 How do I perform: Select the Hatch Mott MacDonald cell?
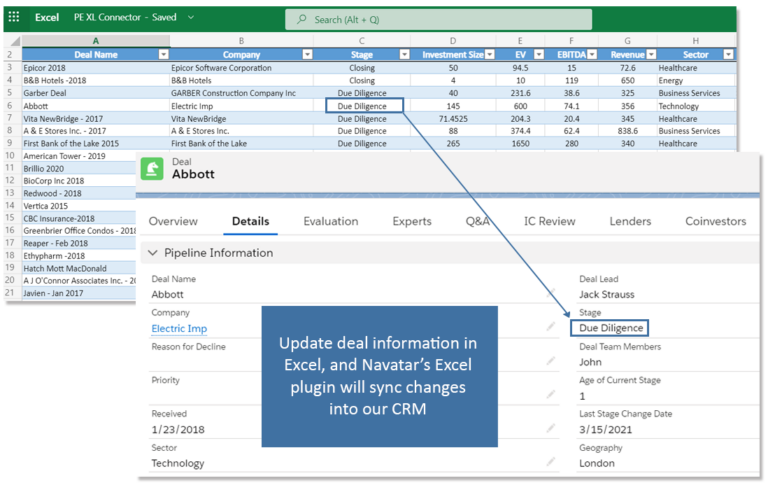pyautogui.click(x=78, y=268)
